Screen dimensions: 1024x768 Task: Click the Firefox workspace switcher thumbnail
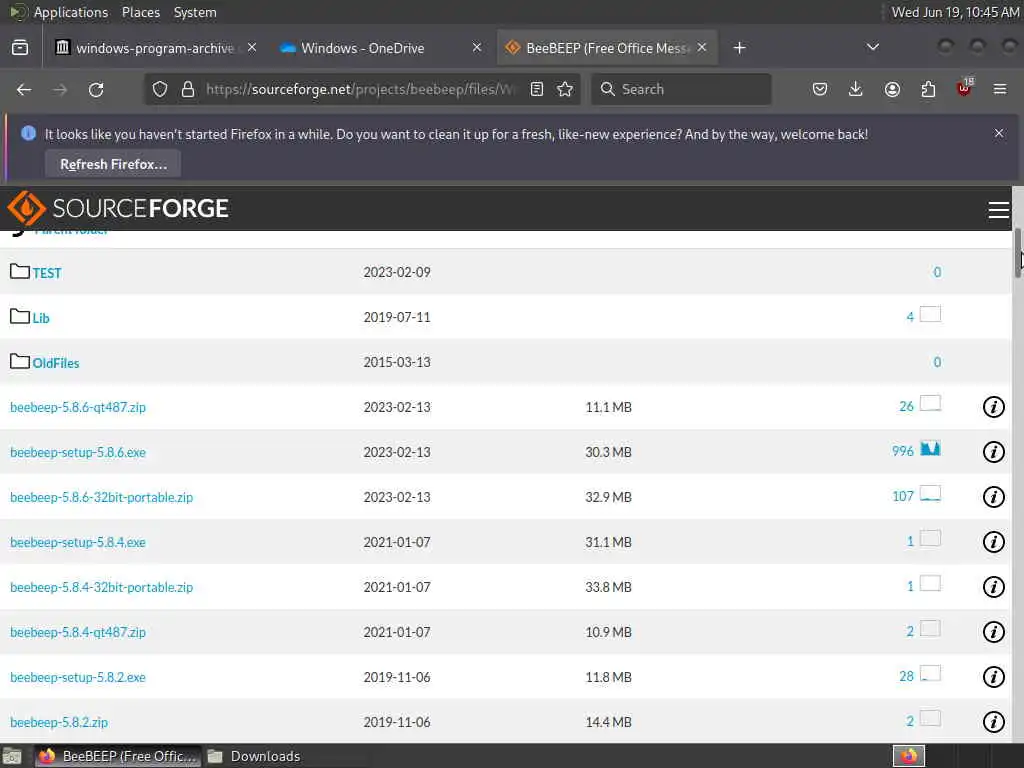click(x=908, y=756)
